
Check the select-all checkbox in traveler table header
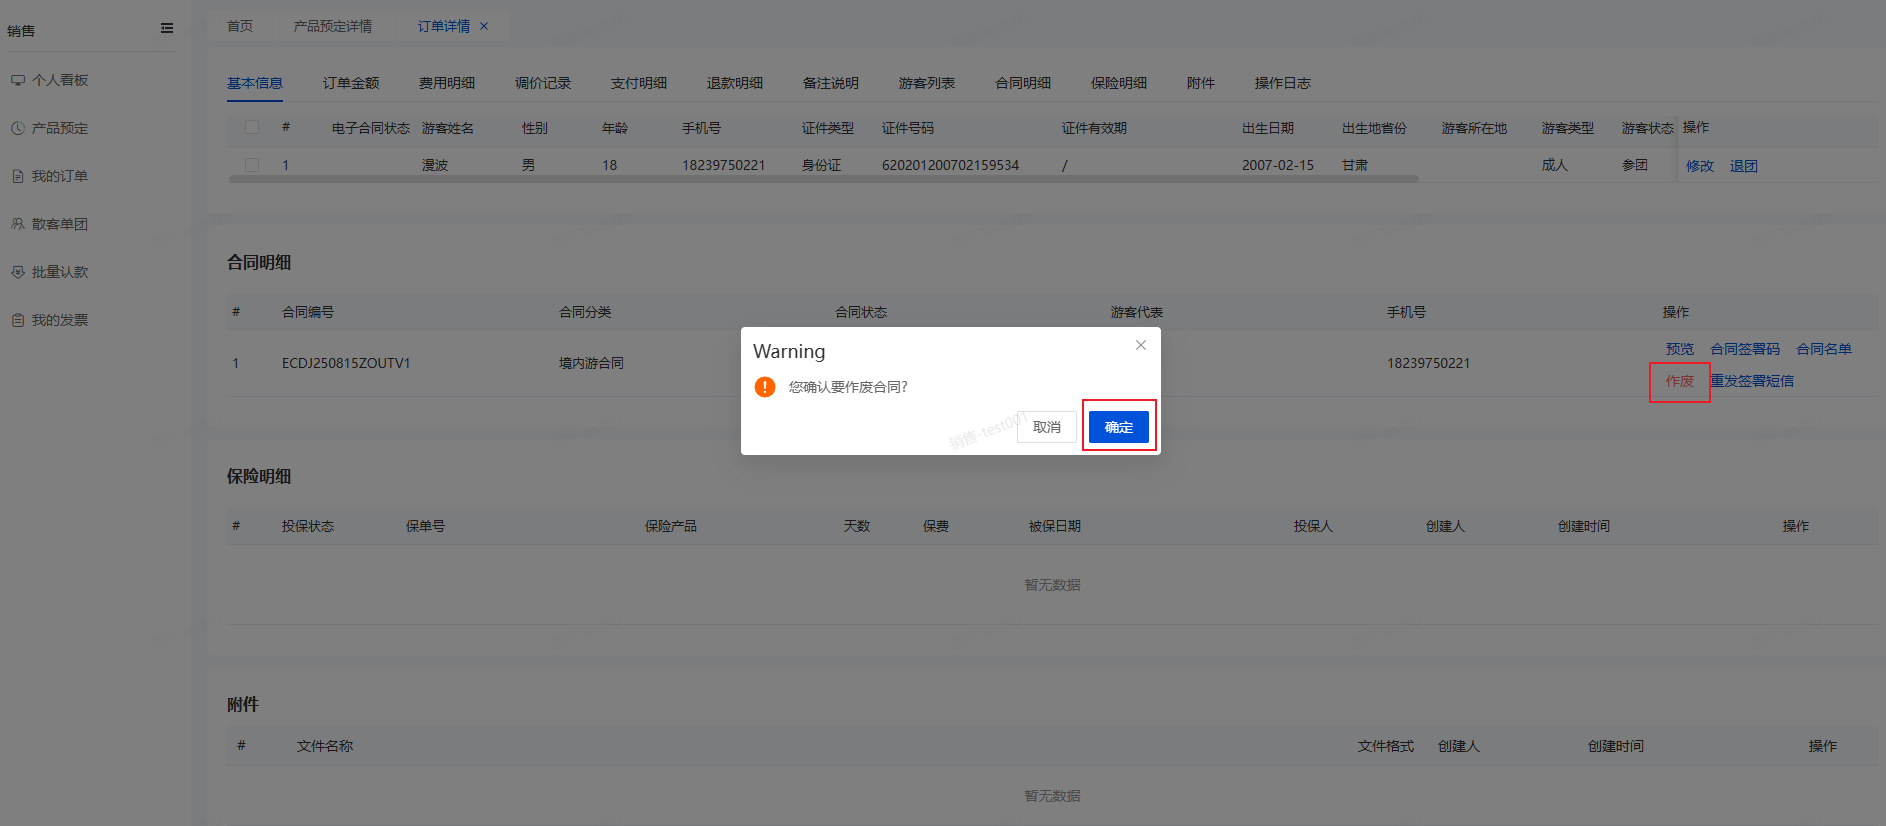coord(252,127)
